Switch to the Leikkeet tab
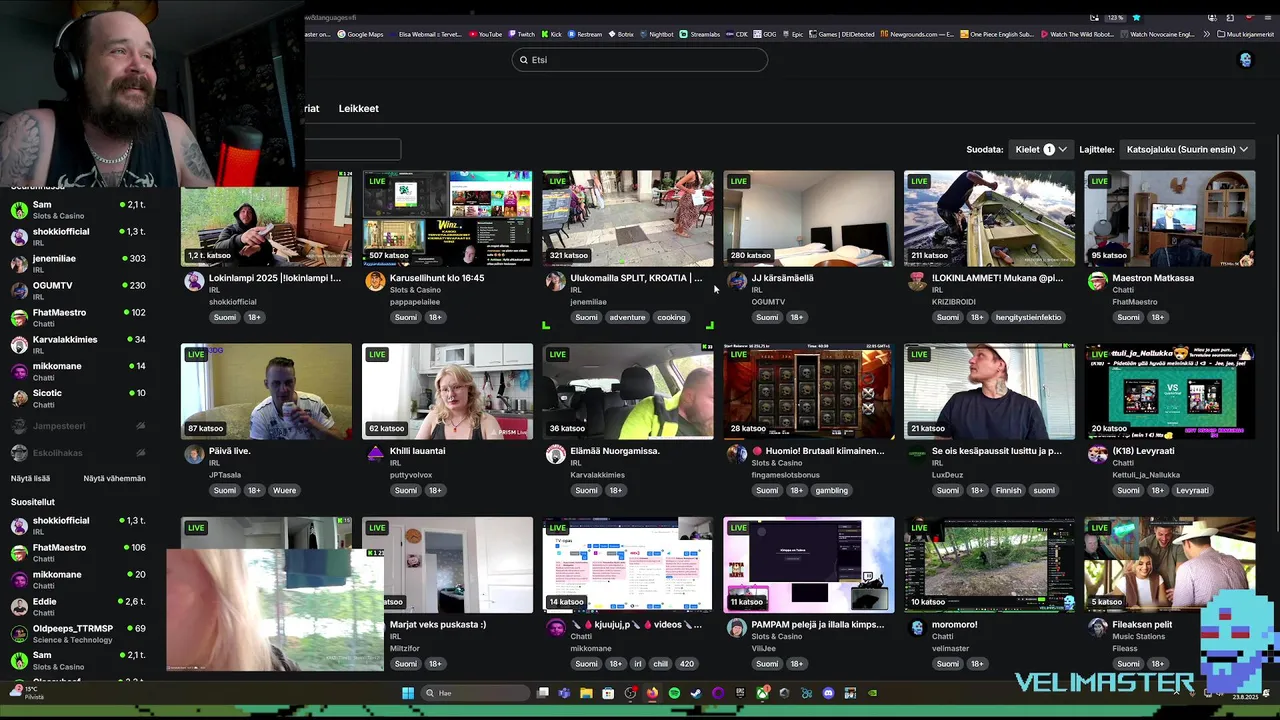The height and width of the screenshot is (720, 1280). 358,108
